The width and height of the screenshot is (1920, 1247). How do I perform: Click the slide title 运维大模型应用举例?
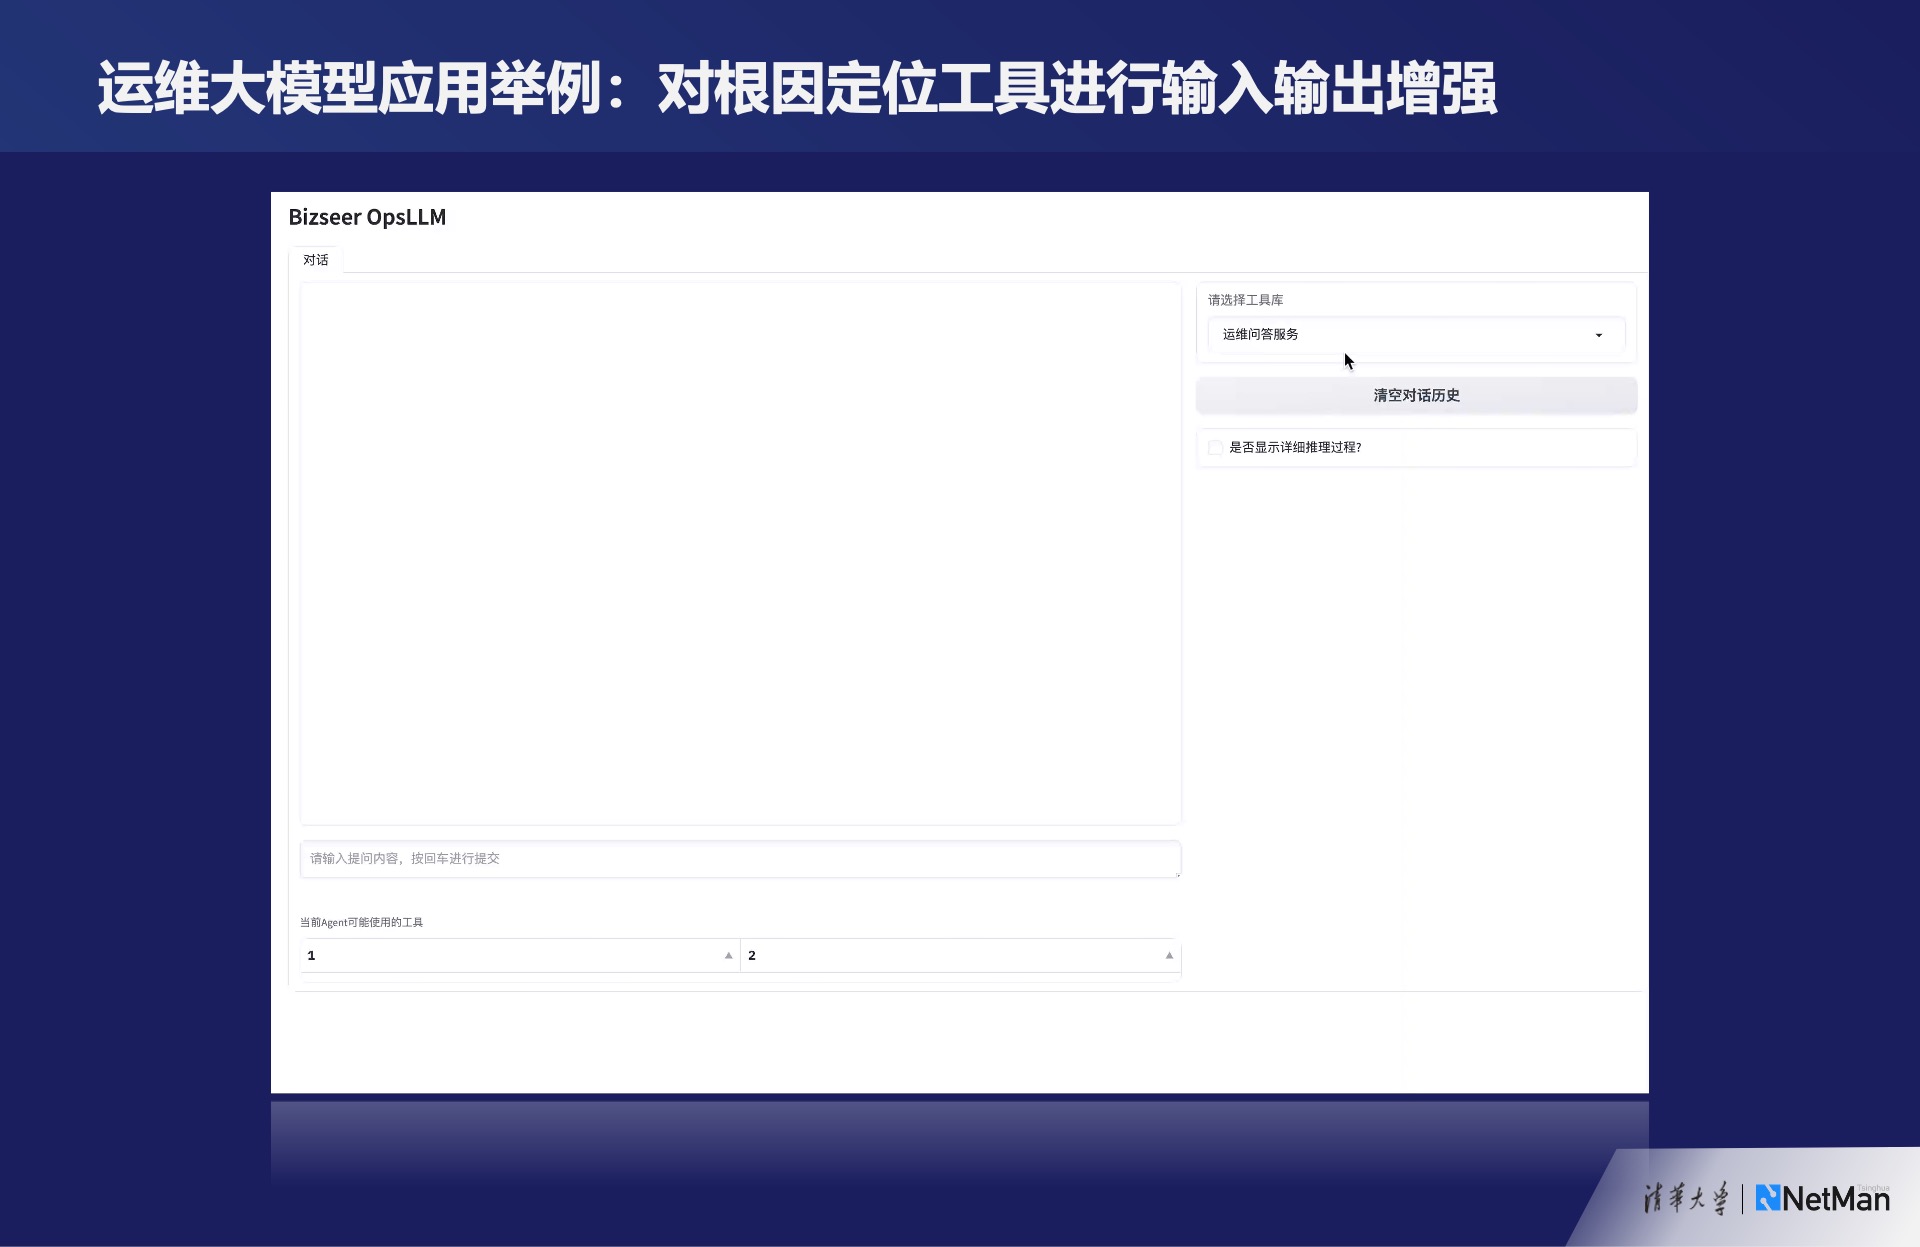coord(350,88)
